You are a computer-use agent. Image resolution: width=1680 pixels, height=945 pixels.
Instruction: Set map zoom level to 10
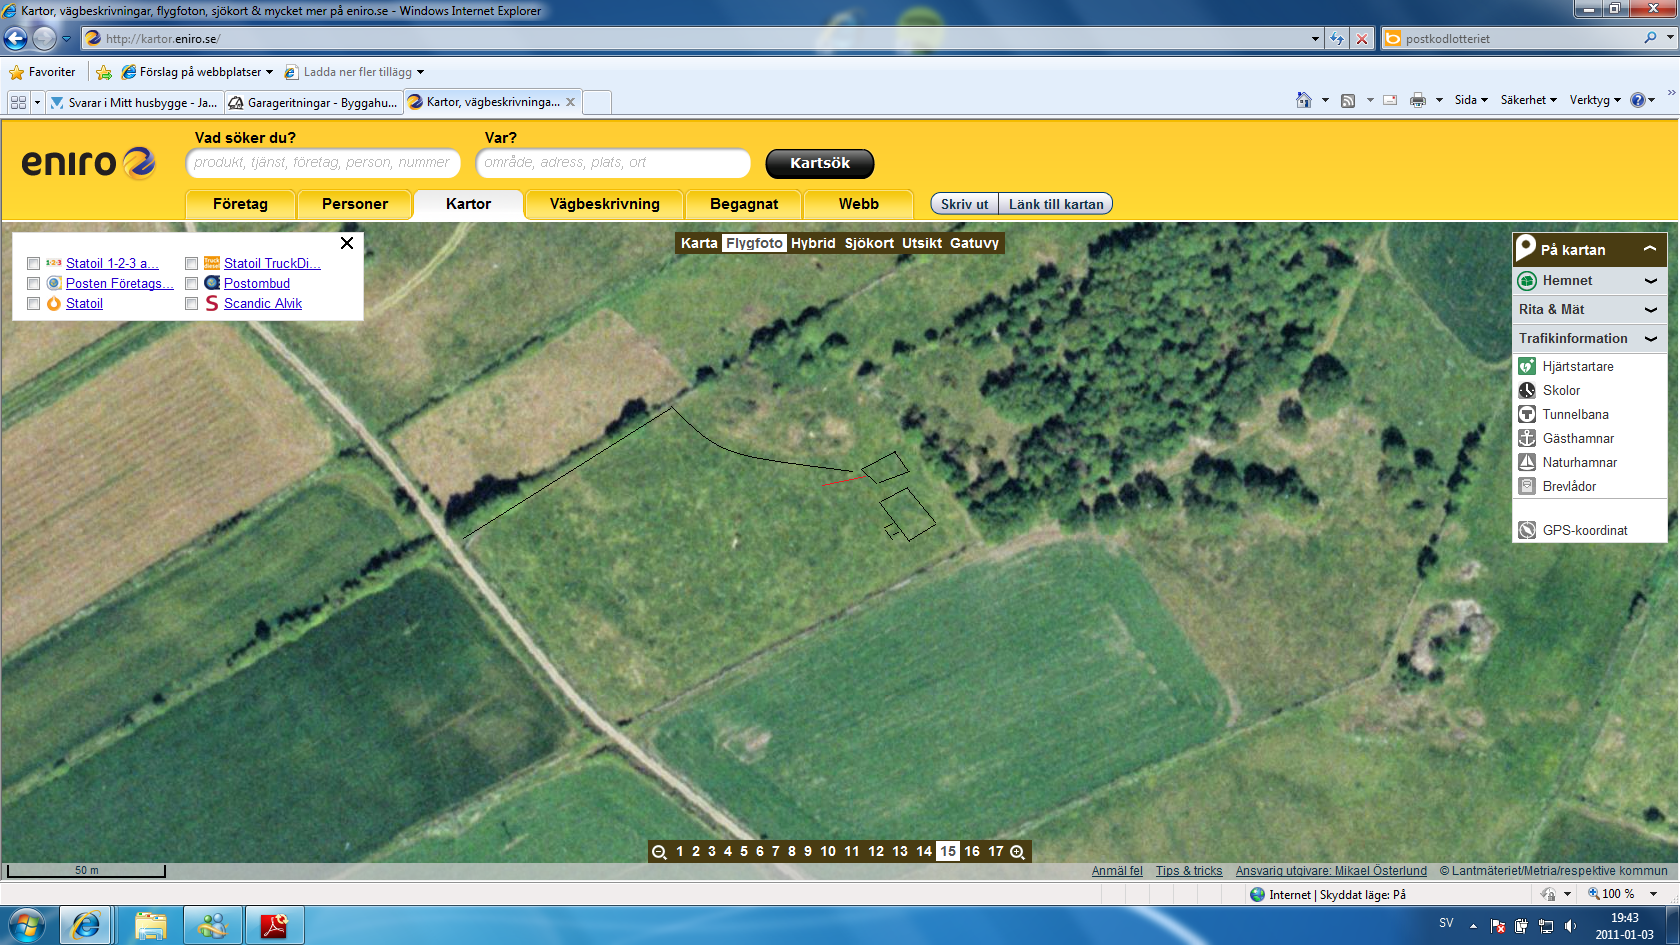point(828,852)
